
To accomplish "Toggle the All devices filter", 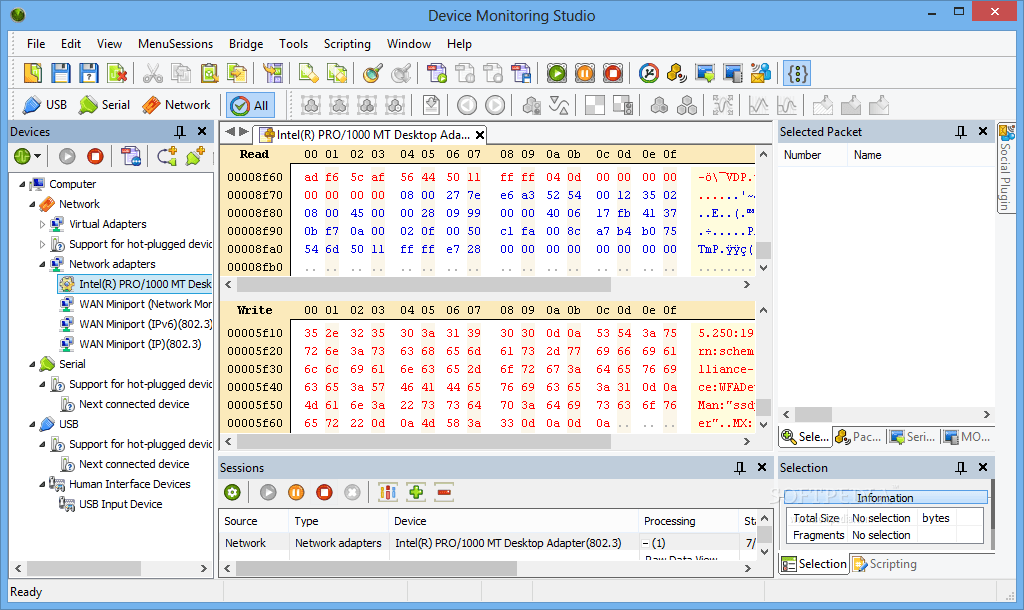I will click(x=251, y=105).
